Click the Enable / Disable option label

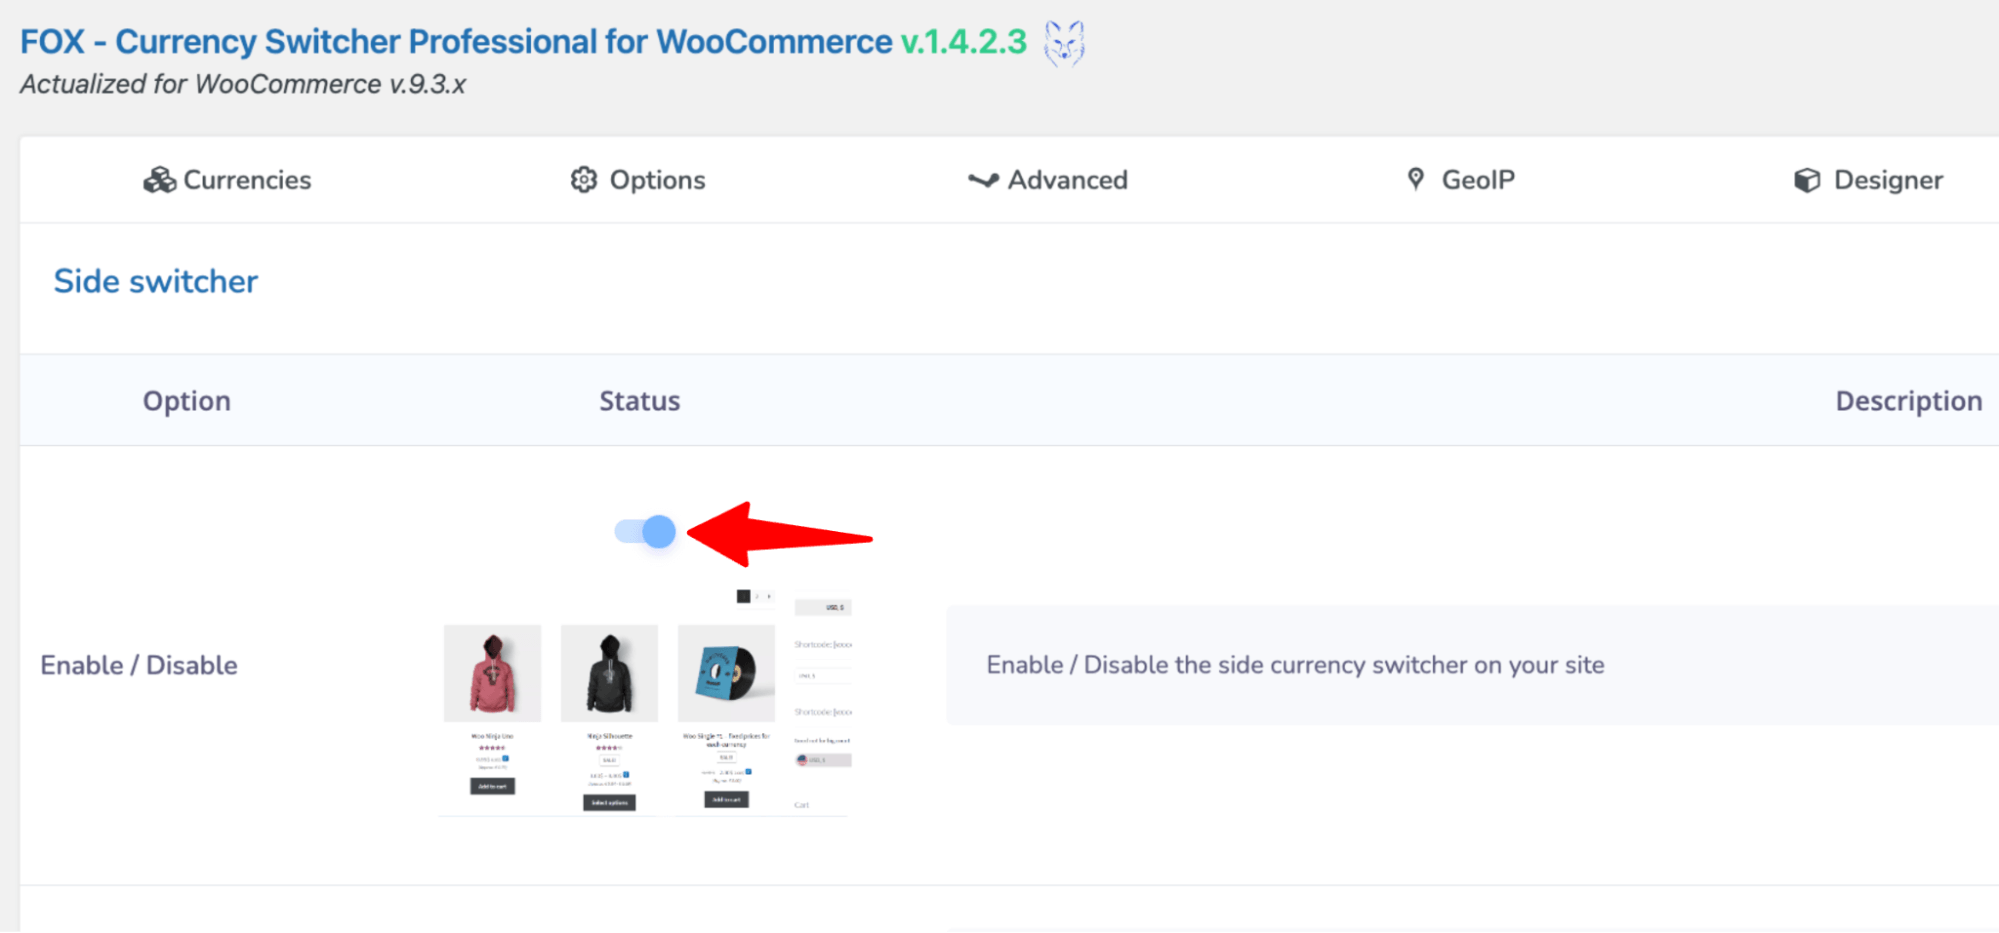(139, 666)
